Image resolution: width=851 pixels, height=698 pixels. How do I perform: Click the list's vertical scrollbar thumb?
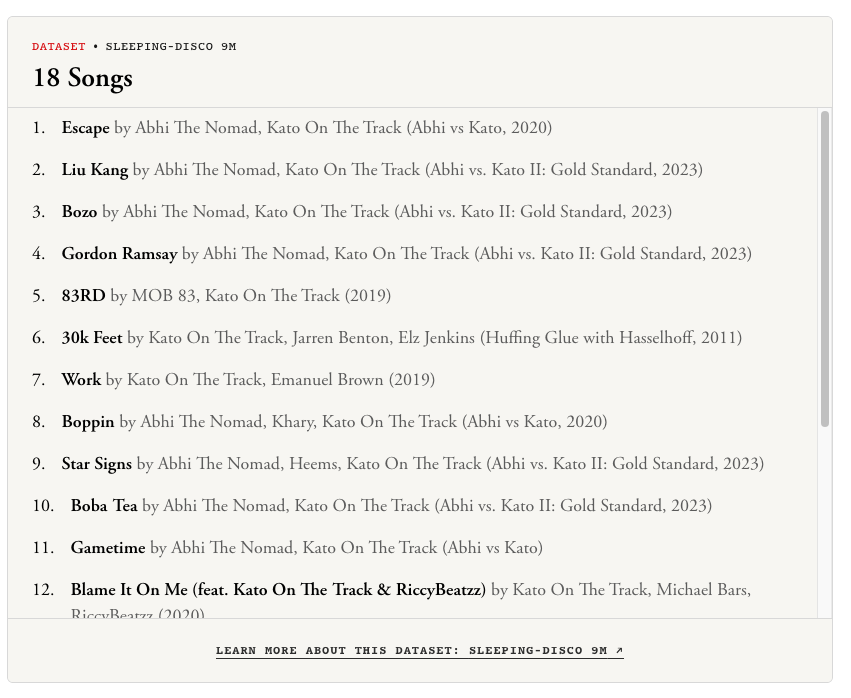coord(824,269)
